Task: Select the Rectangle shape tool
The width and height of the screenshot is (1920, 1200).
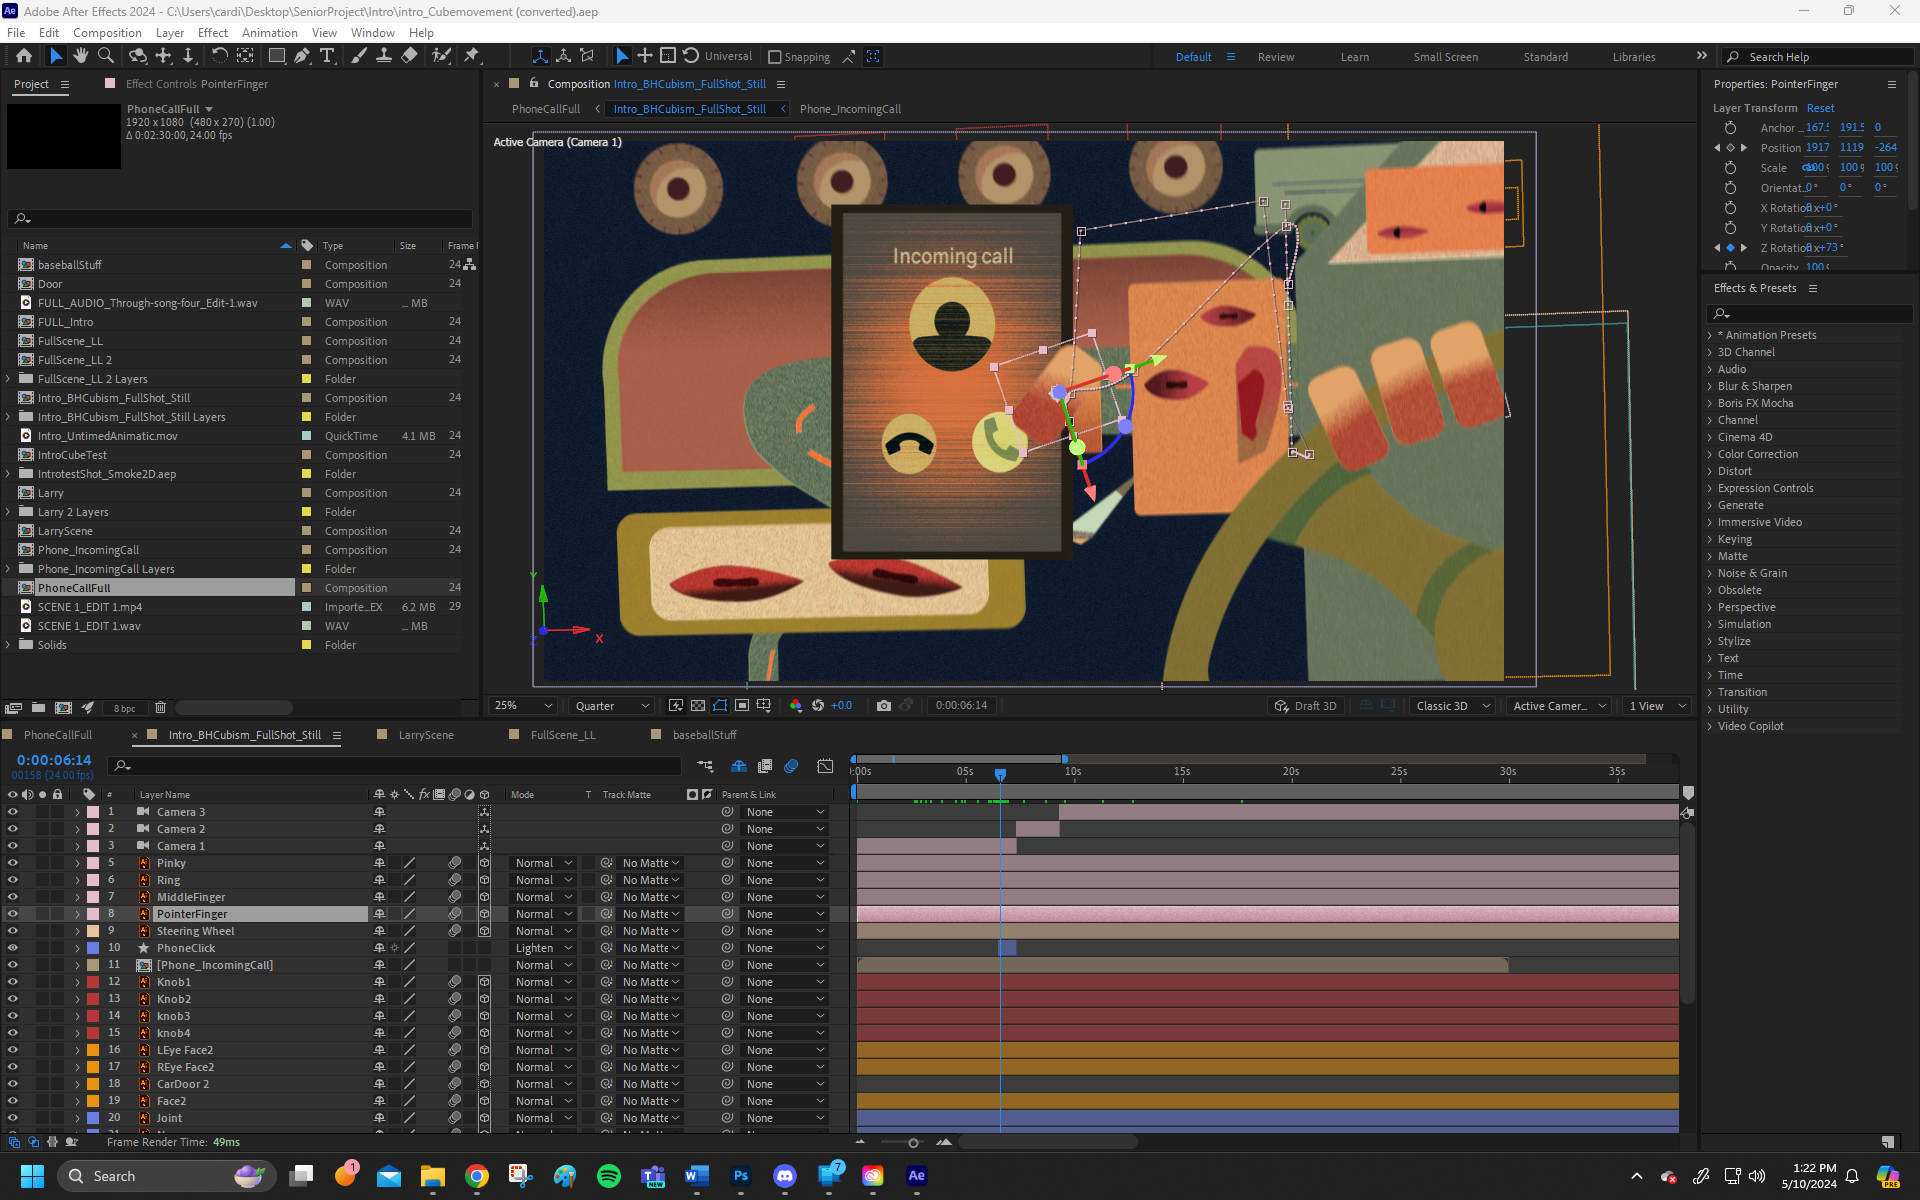Action: (277, 56)
